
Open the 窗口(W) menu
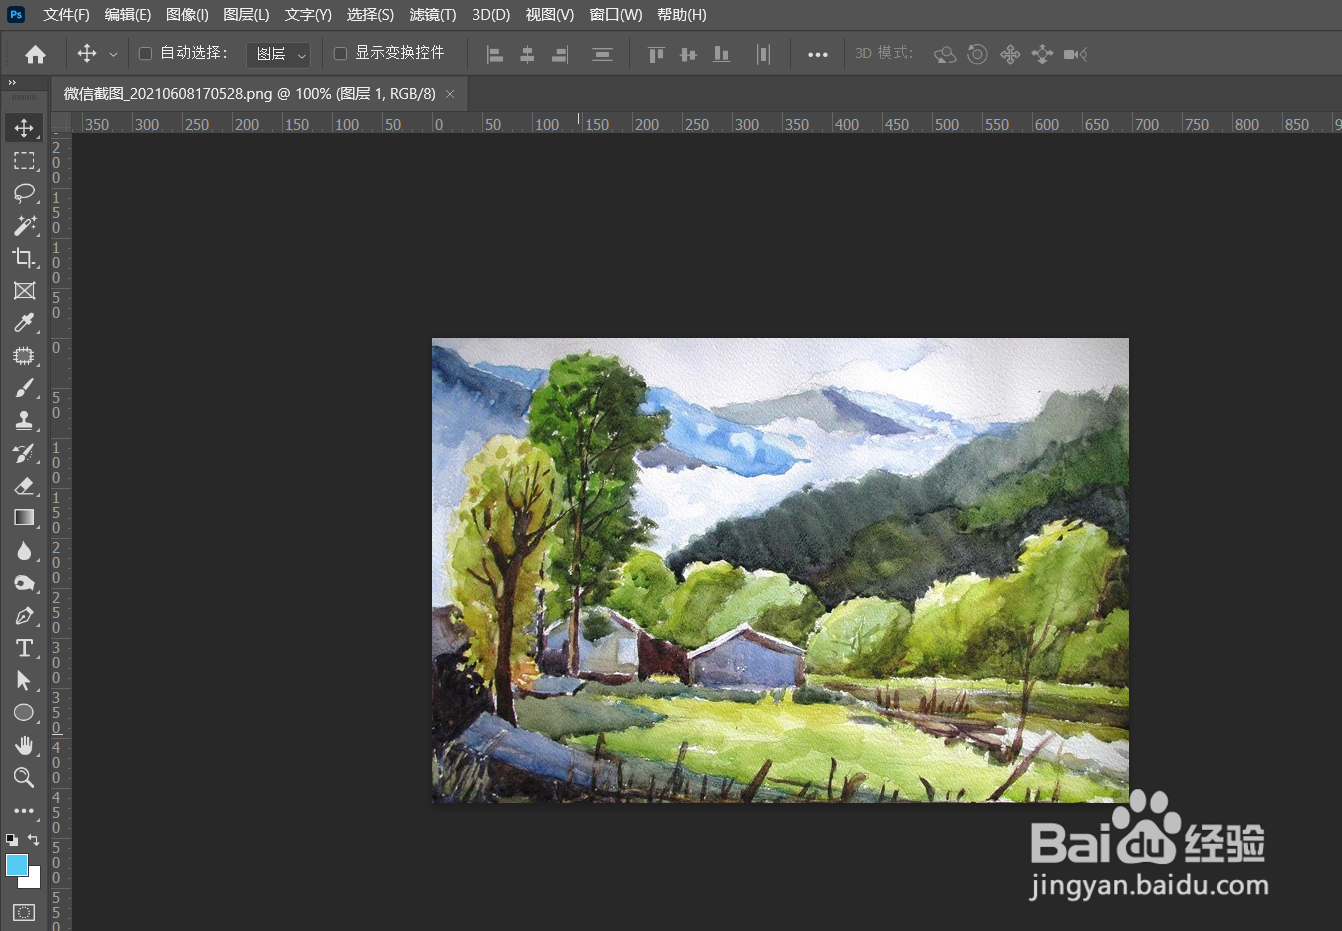tap(616, 15)
